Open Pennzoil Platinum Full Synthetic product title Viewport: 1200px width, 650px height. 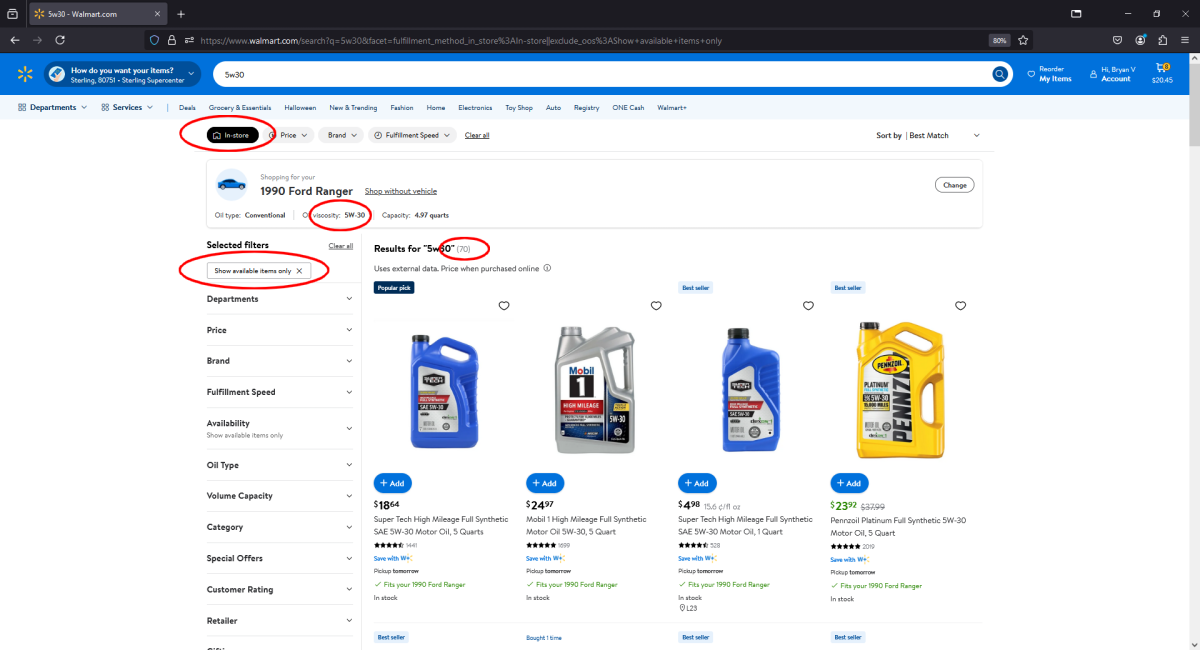899,525
